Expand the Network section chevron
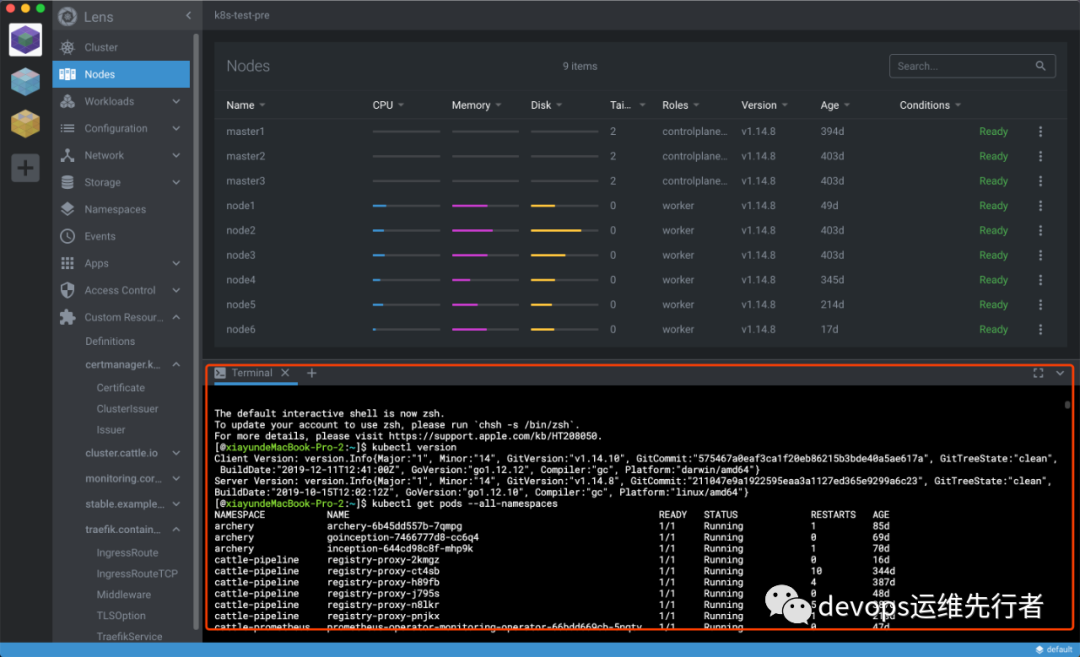 176,156
